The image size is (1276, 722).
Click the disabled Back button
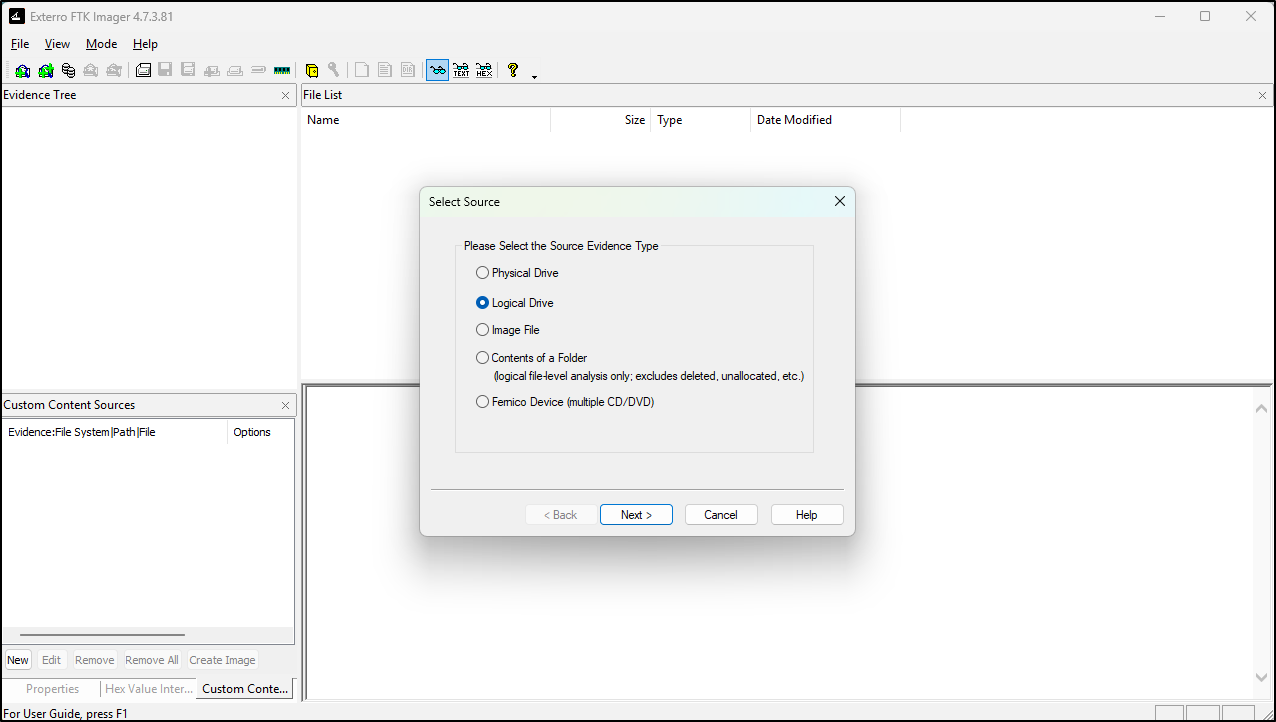coord(561,515)
